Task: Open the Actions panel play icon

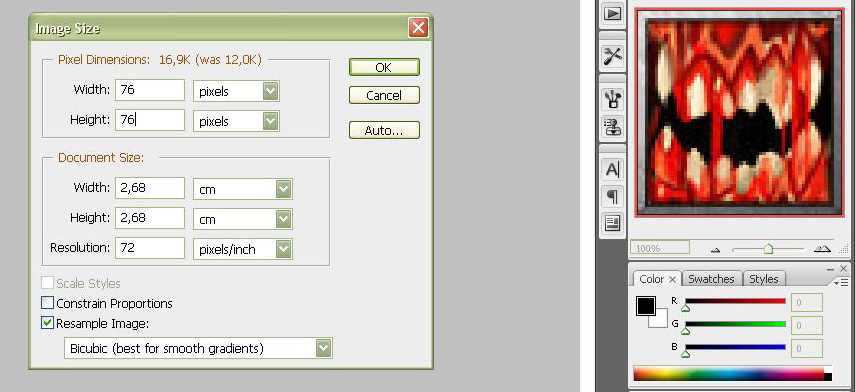Action: [613, 13]
